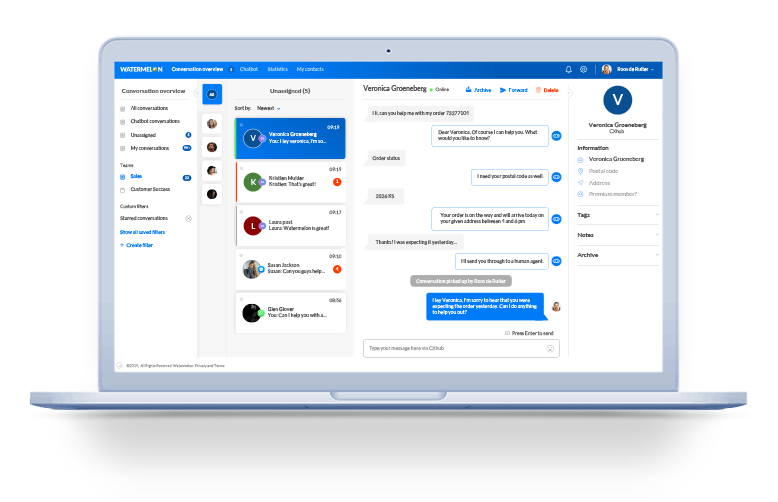Viewport: 778px width, 502px height.
Task: Open the Glen Glover conversation card
Action: [290, 313]
